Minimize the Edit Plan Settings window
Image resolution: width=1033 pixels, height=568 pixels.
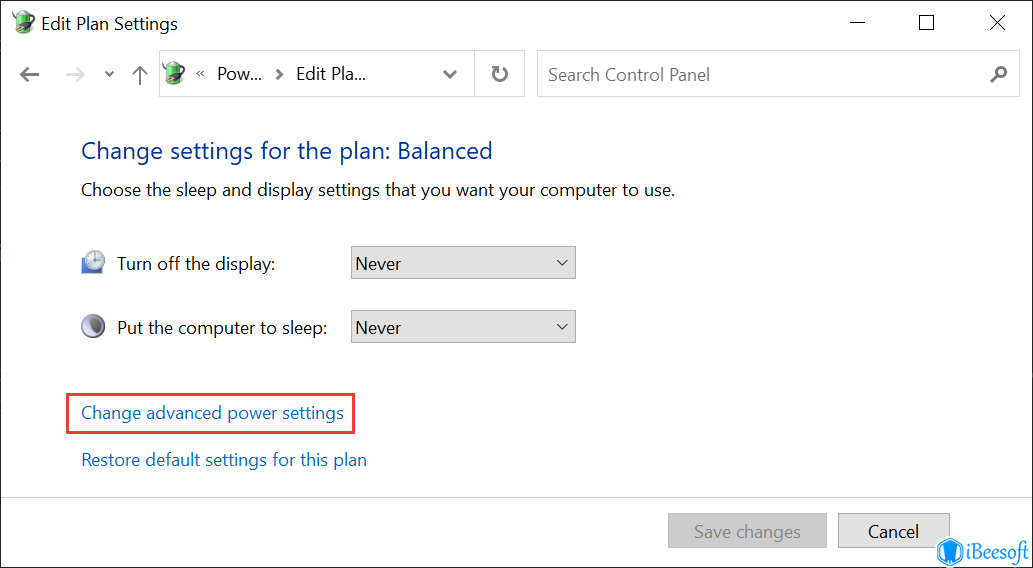(856, 23)
